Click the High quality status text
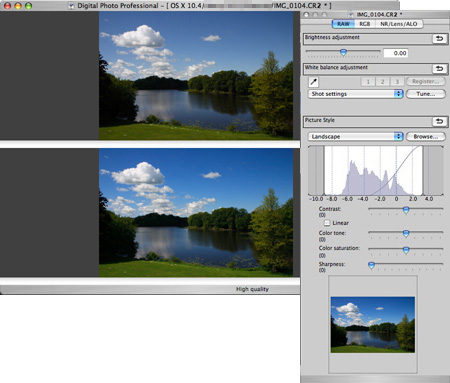This screenshot has height=383, width=450. click(x=252, y=289)
